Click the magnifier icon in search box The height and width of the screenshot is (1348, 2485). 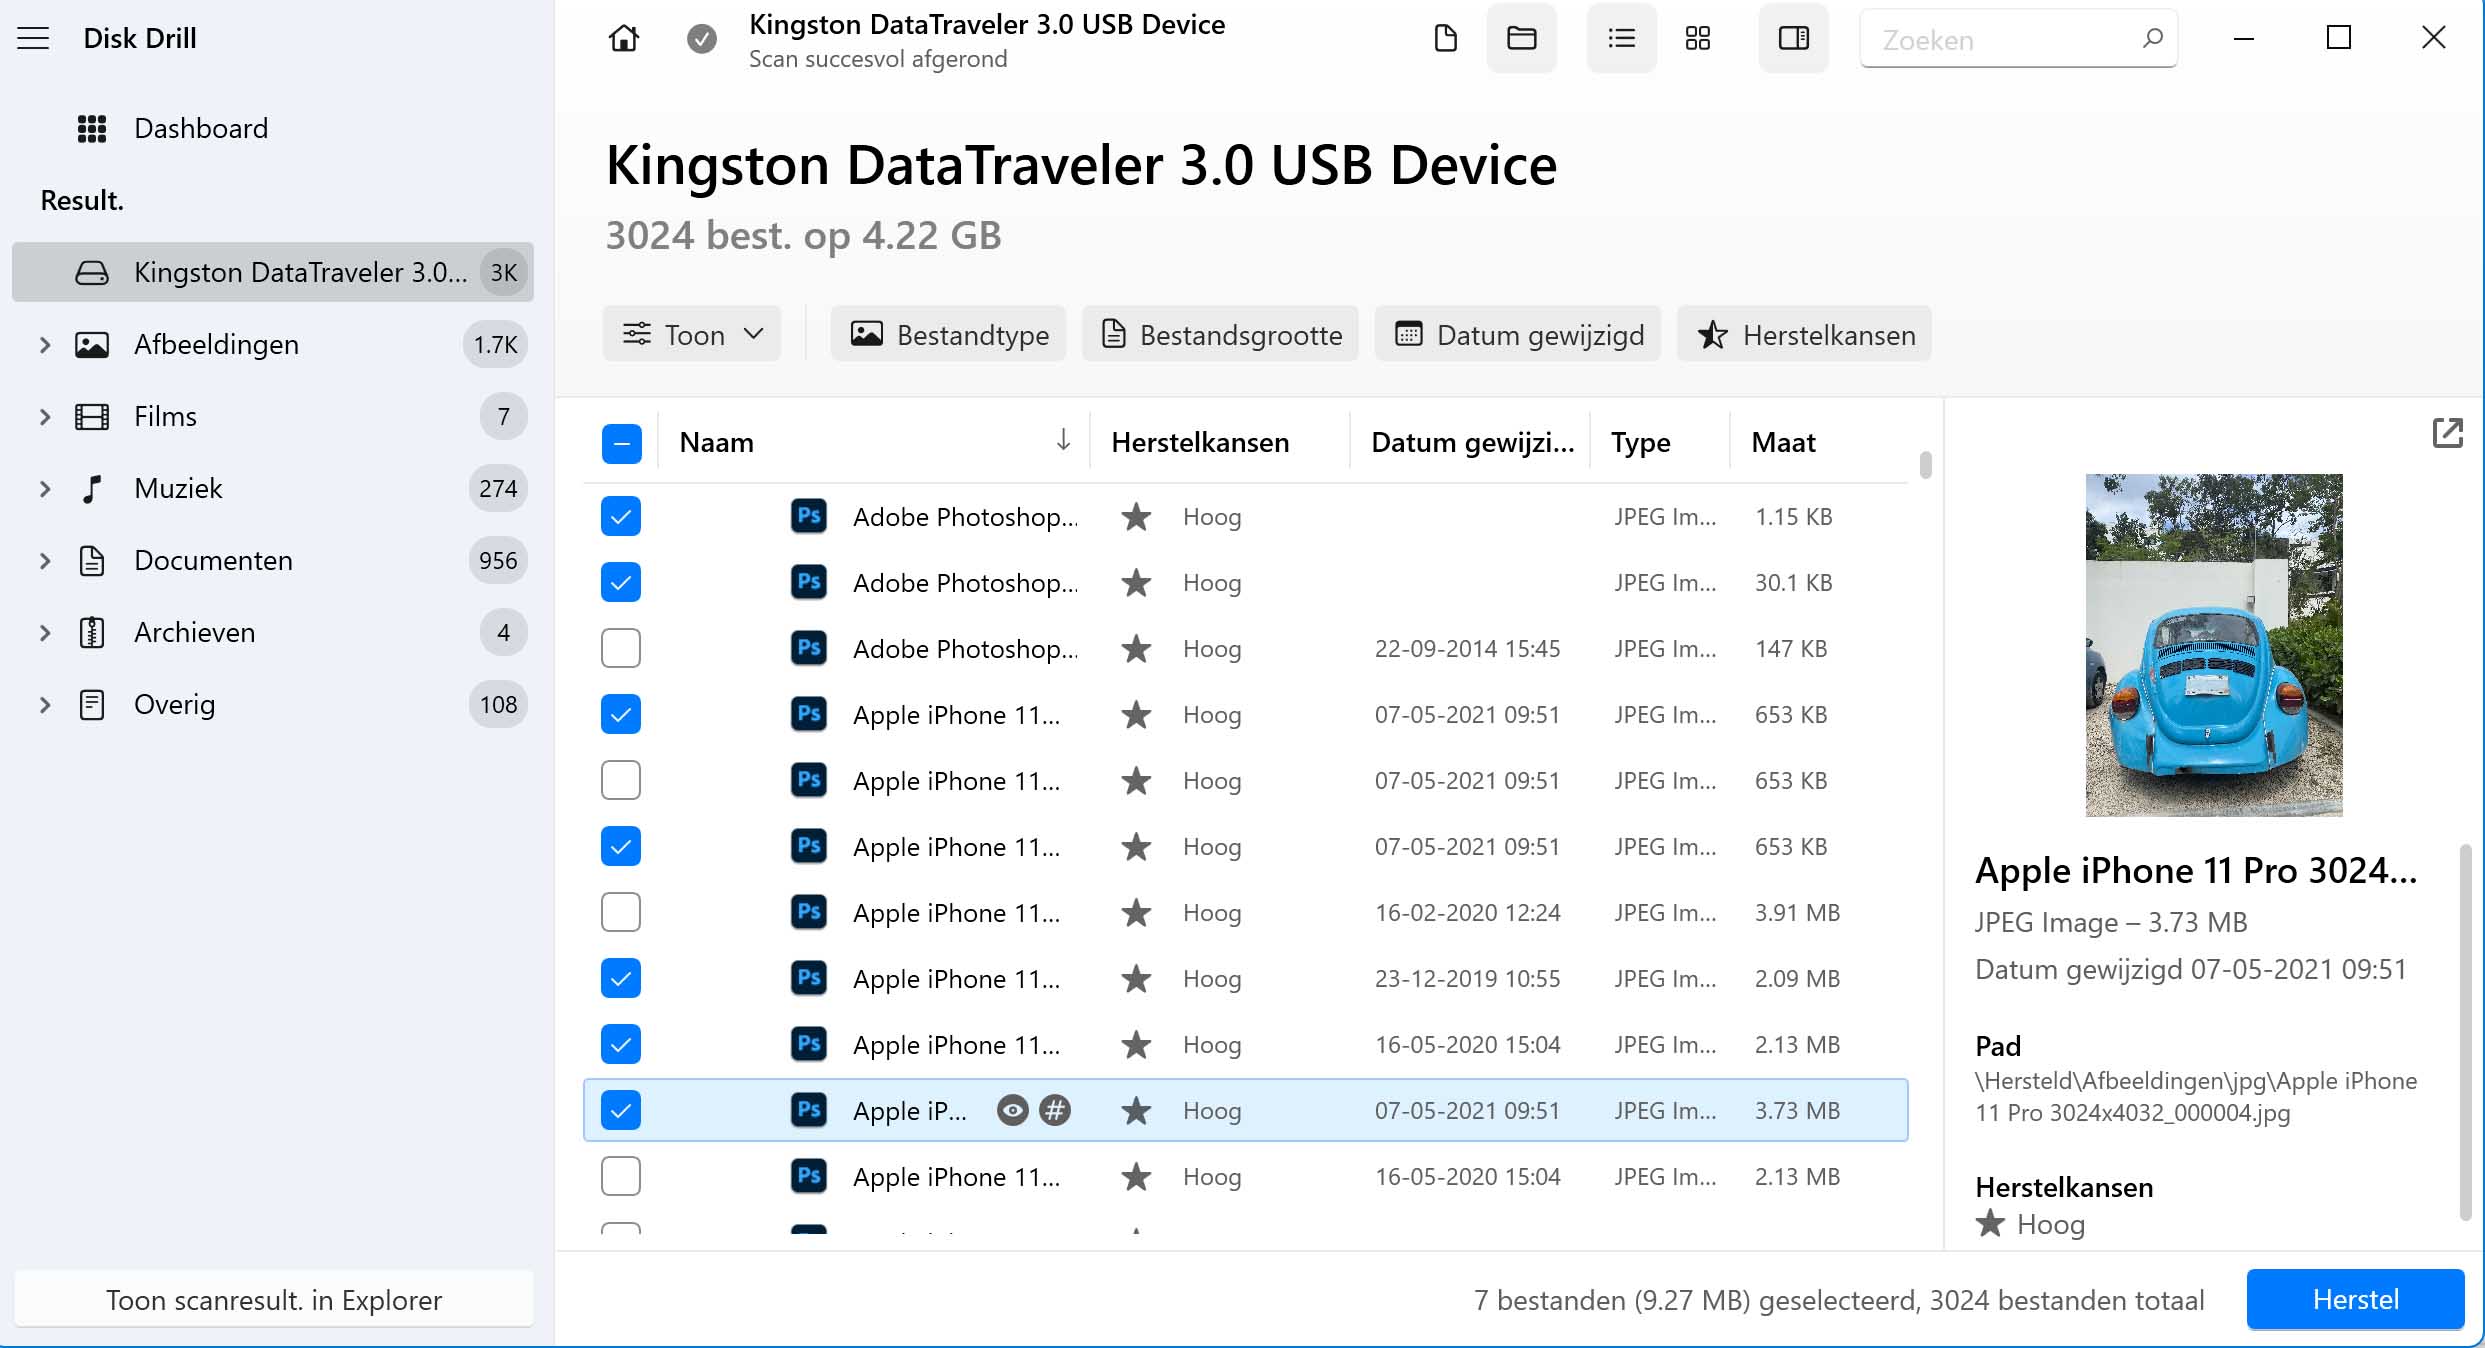[2152, 39]
